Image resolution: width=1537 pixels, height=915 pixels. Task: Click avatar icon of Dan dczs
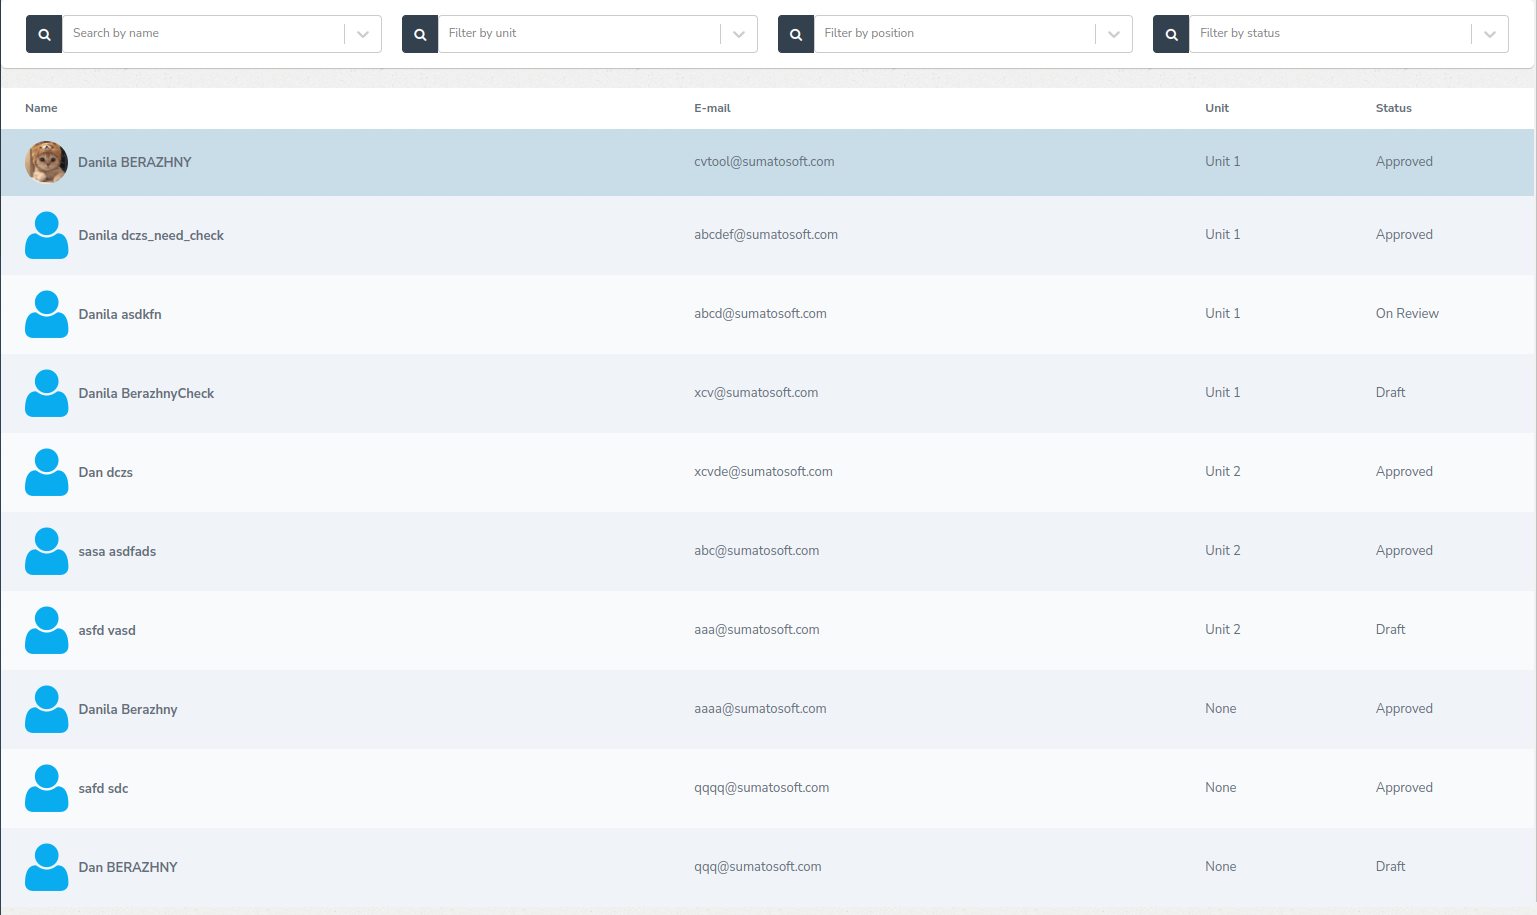click(46, 472)
